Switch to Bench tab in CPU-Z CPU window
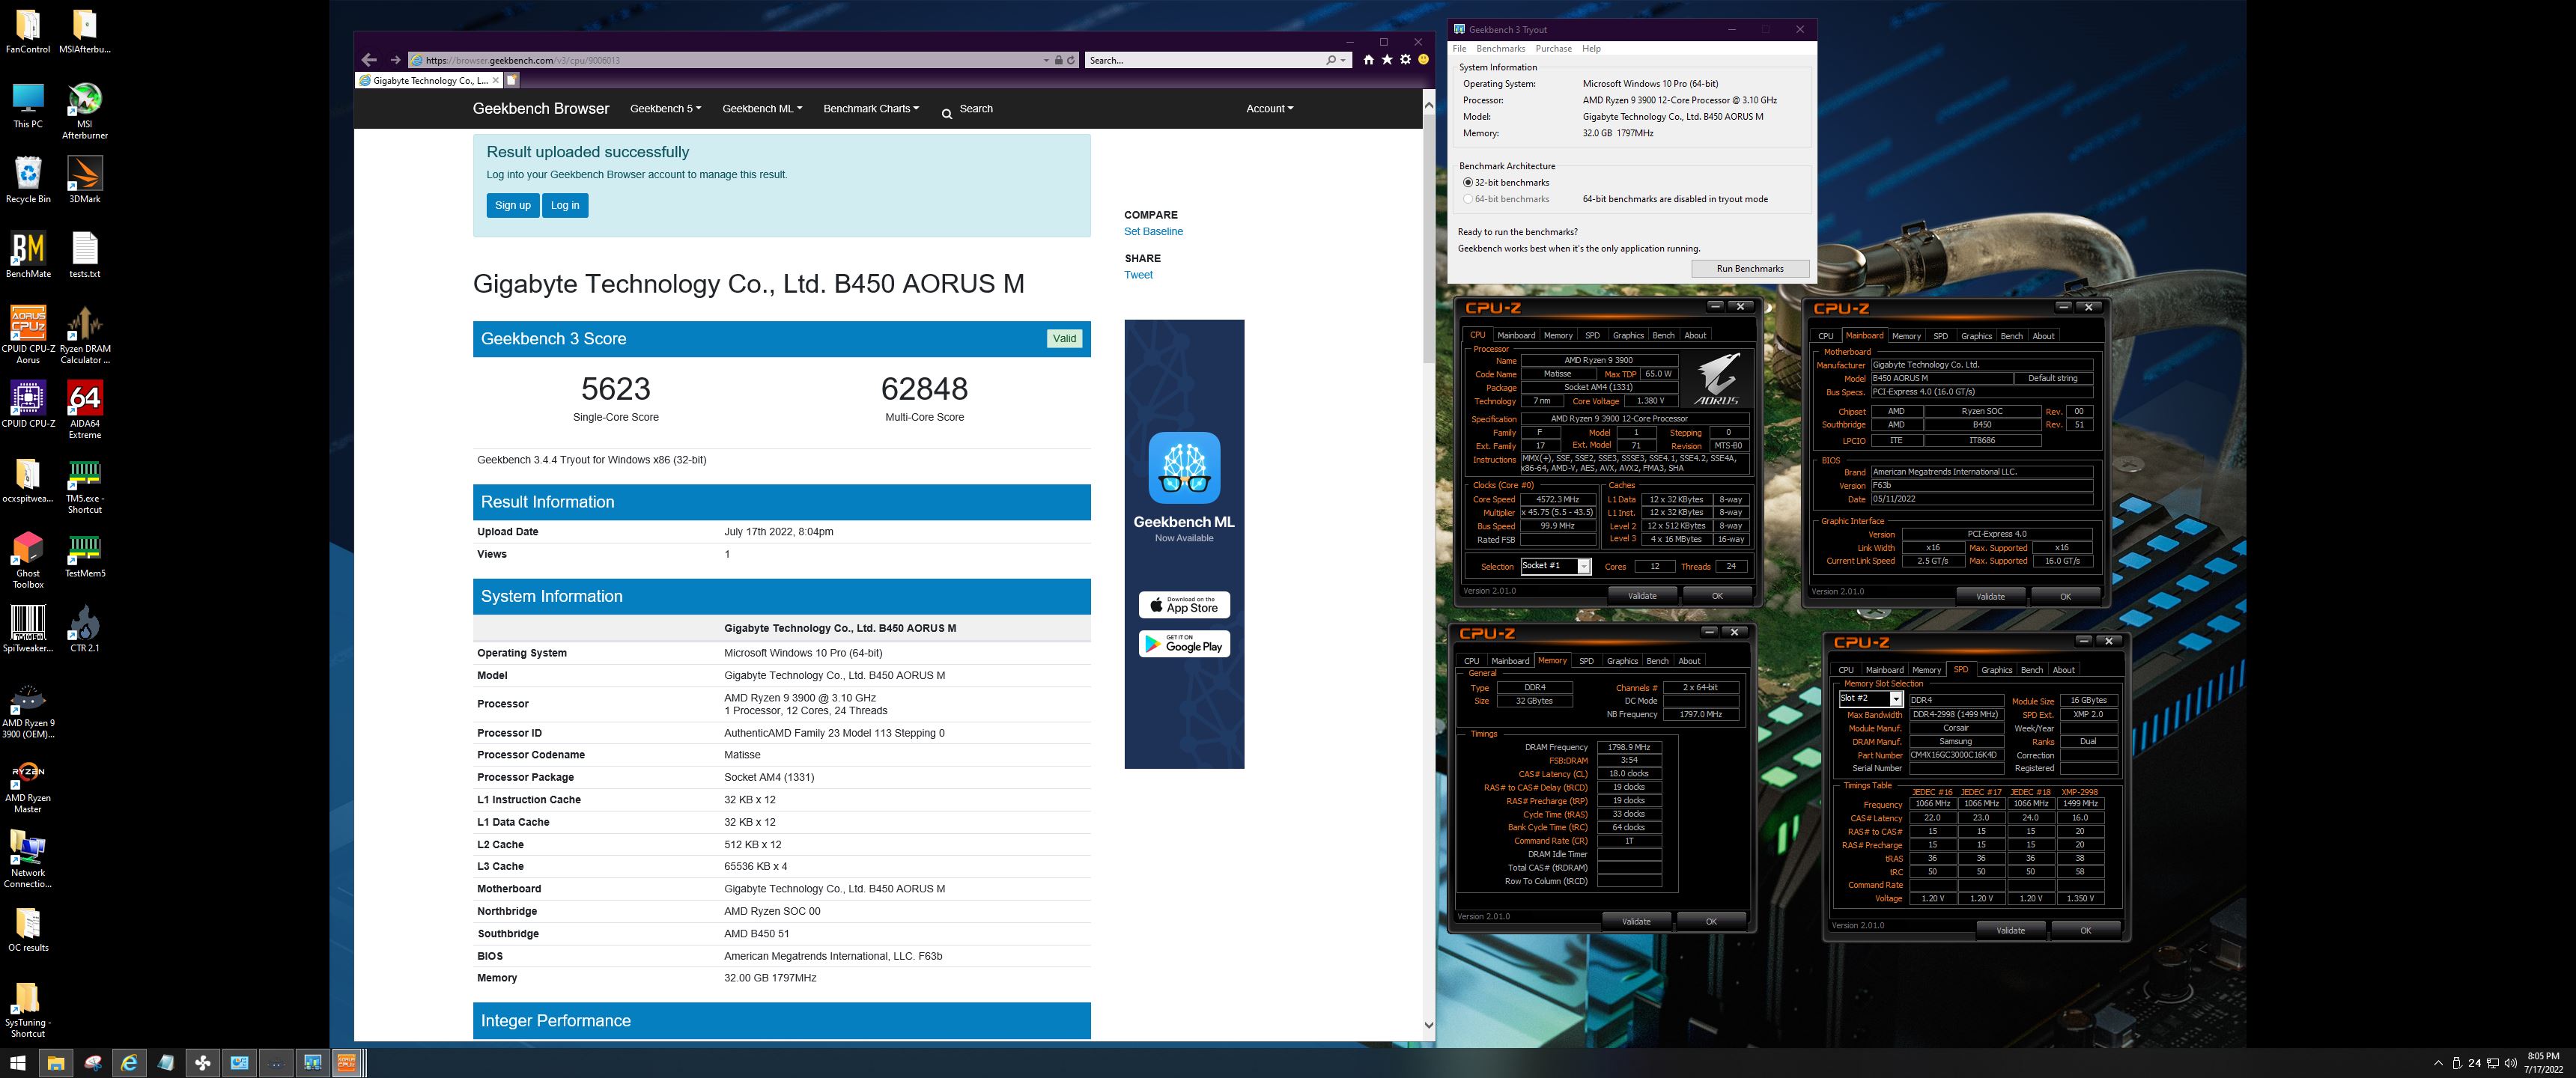 (x=1663, y=336)
